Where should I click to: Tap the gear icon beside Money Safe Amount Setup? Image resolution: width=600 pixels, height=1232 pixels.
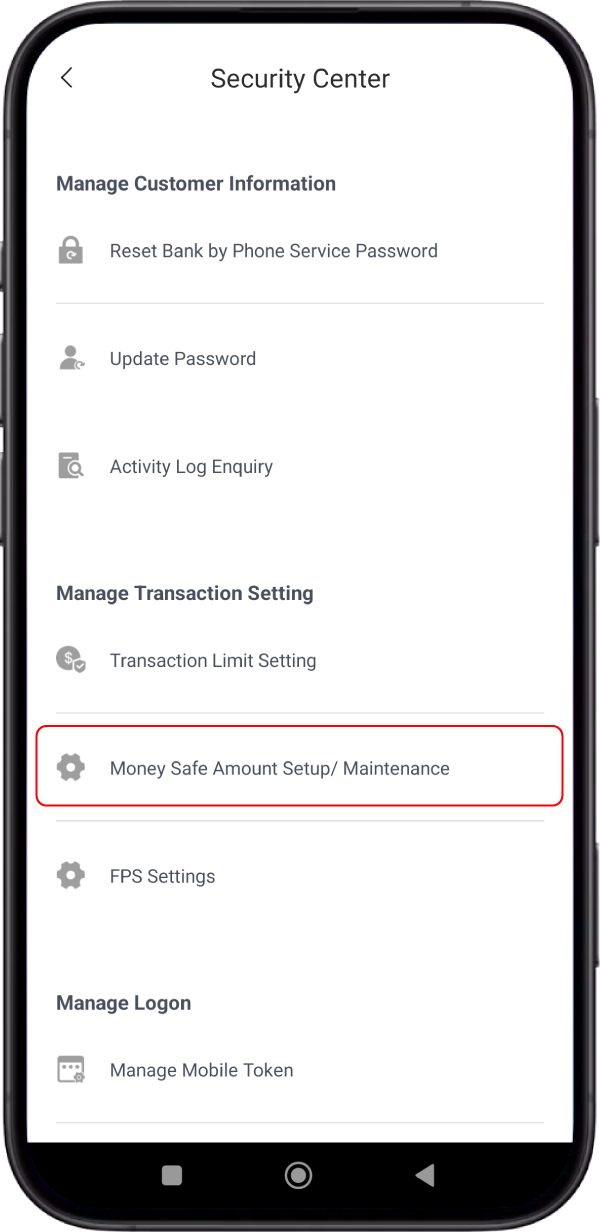click(x=71, y=768)
